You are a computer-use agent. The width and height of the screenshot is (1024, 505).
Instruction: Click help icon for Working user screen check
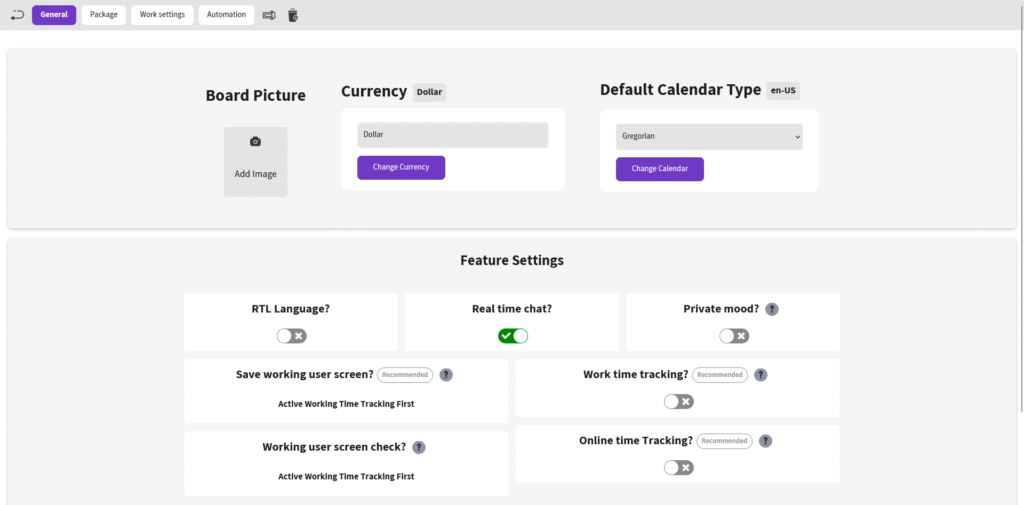pyautogui.click(x=418, y=447)
